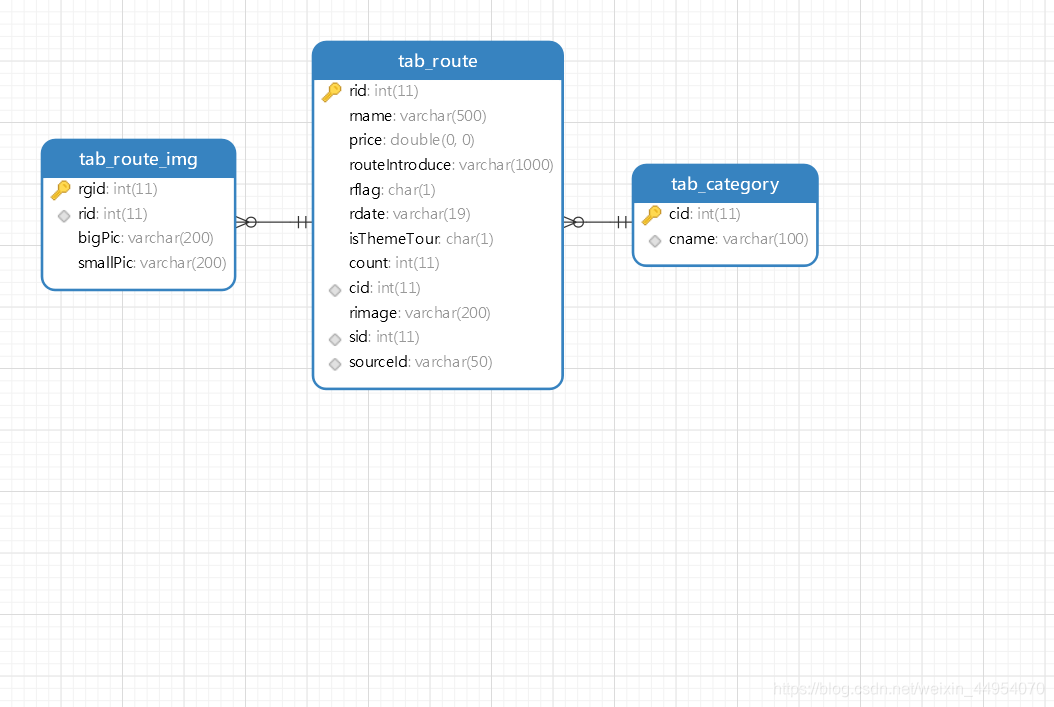The width and height of the screenshot is (1054, 707).
Task: Click the count: int(11) field
Action: (394, 263)
